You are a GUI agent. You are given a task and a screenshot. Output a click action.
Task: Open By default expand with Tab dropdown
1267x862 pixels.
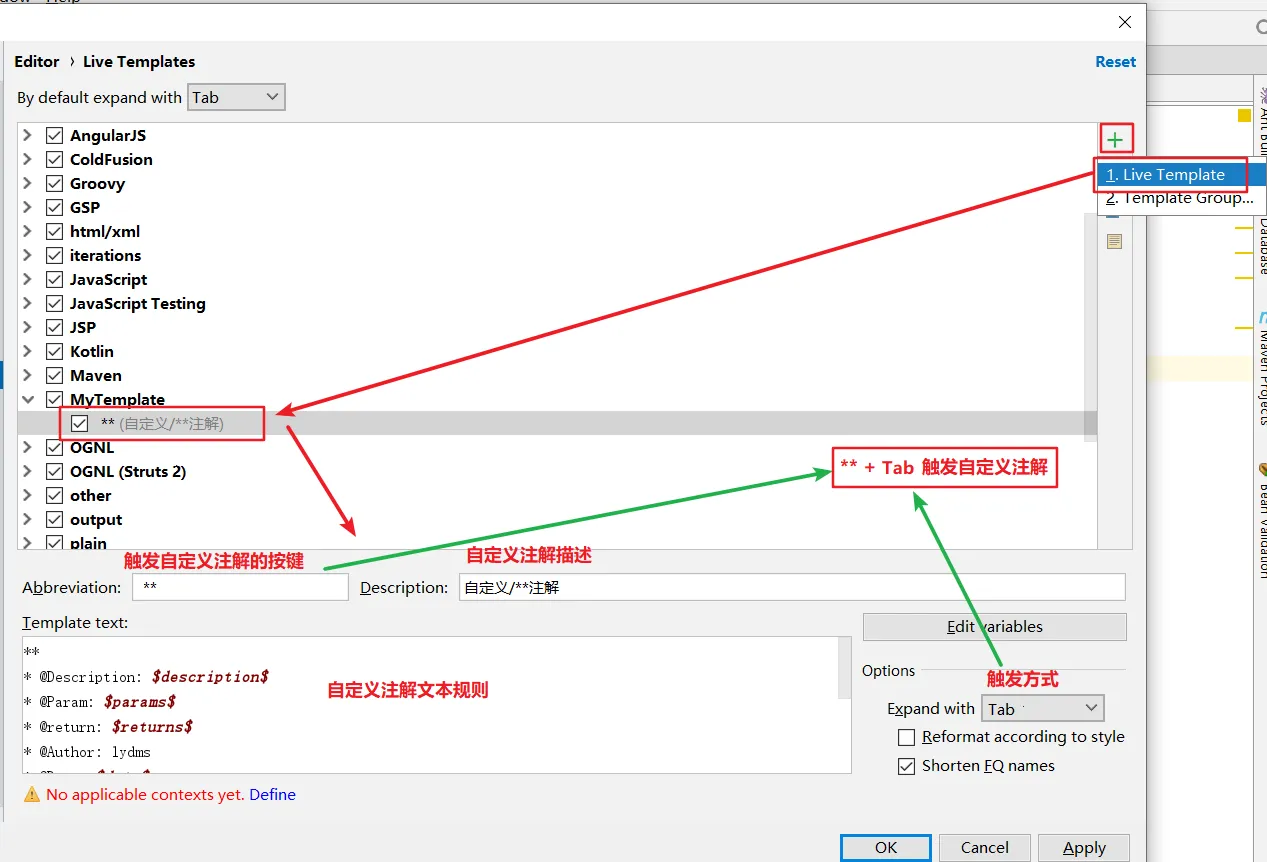pos(237,97)
